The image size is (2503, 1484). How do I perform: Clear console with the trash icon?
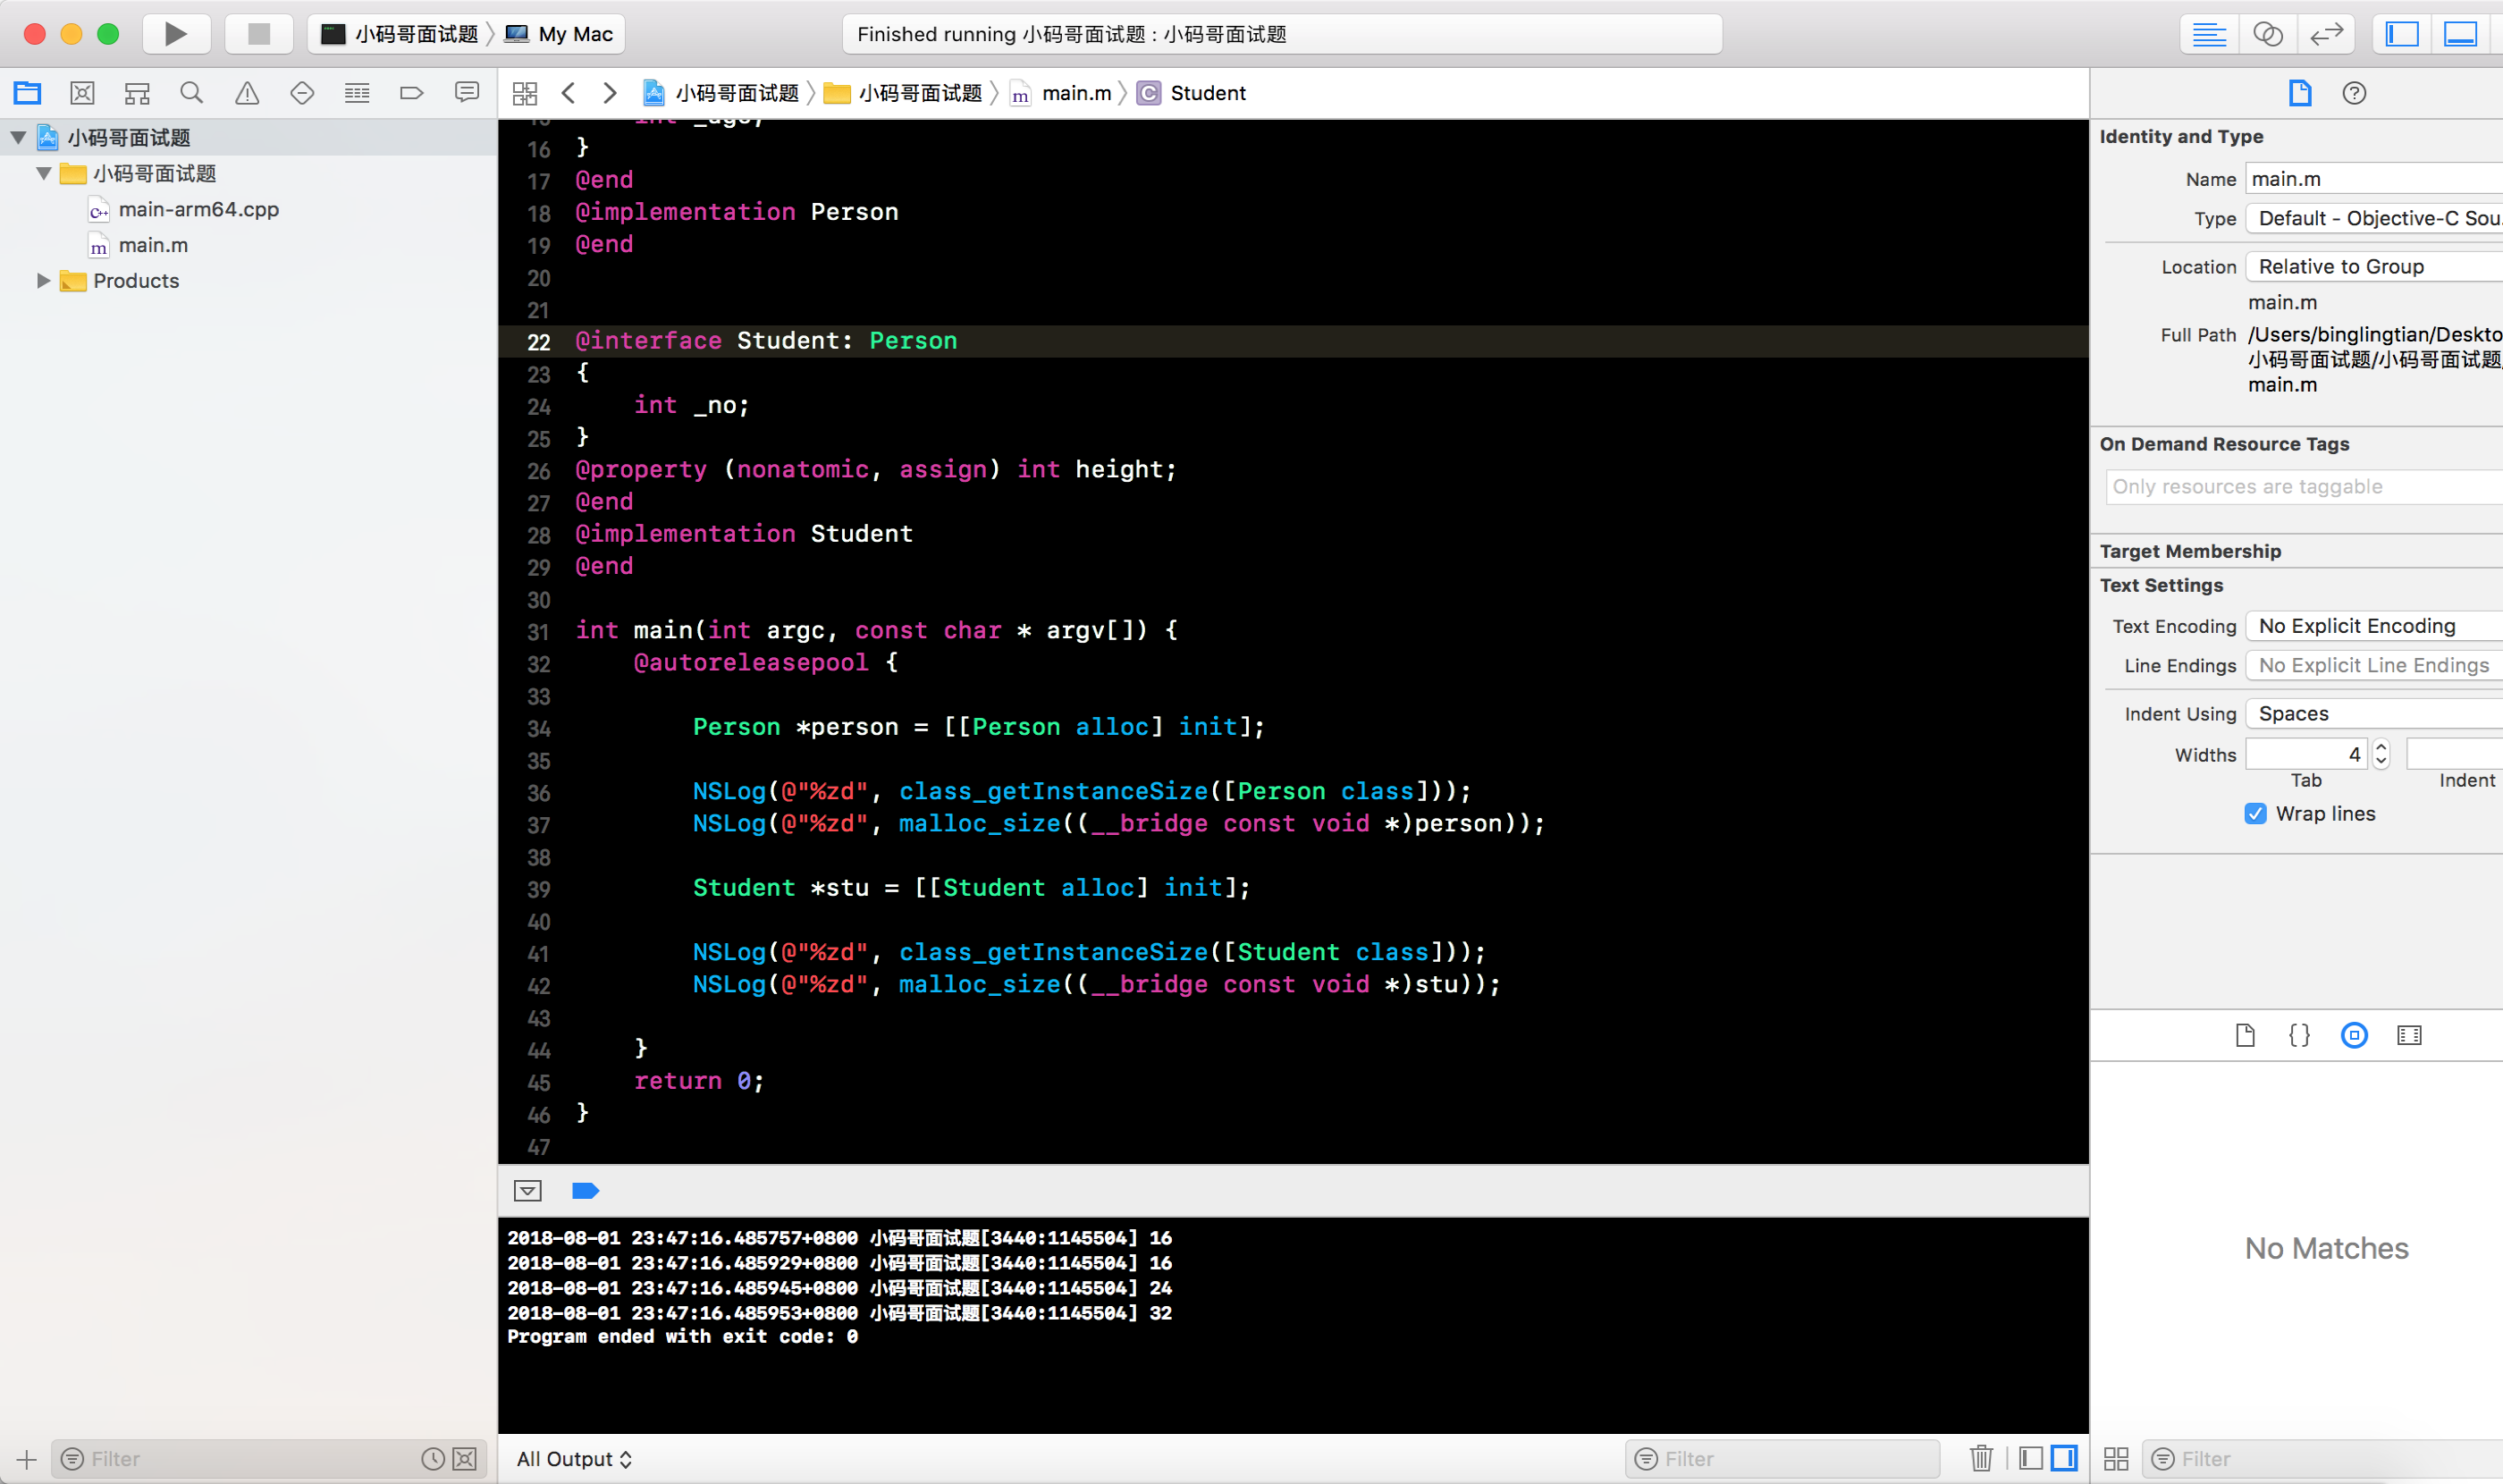[x=1981, y=1458]
